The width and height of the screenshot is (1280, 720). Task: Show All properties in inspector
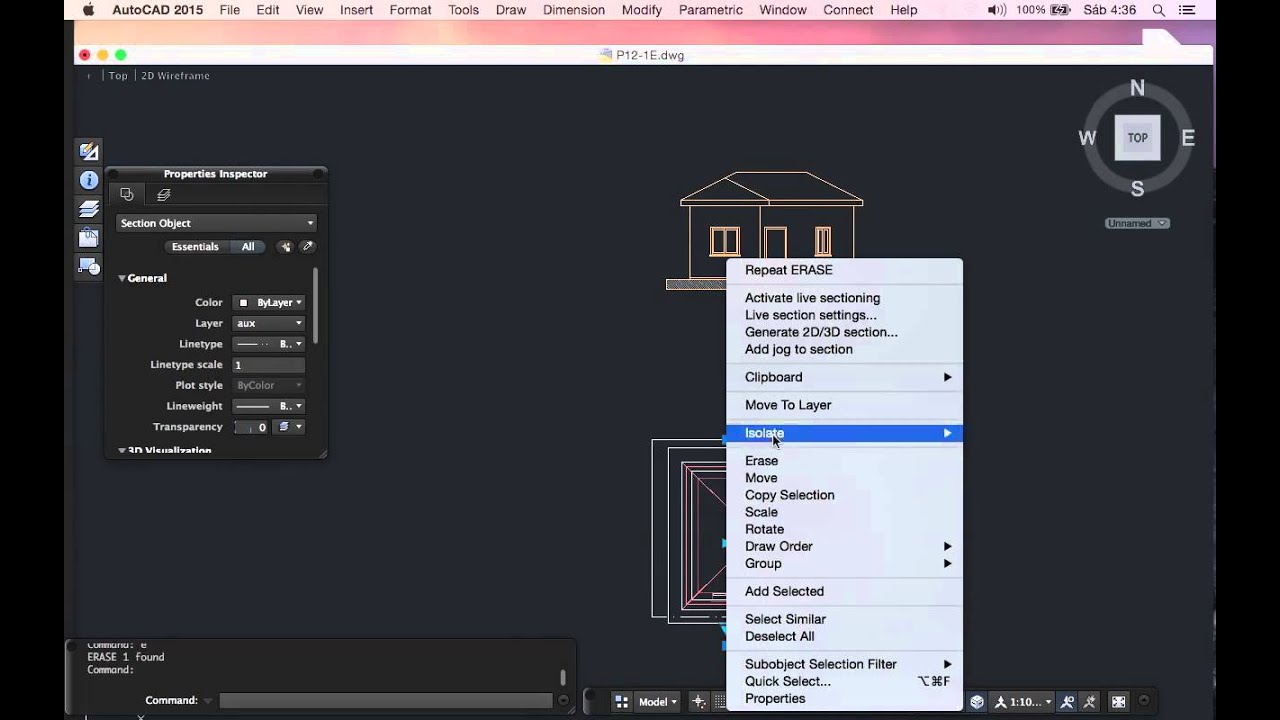point(248,247)
